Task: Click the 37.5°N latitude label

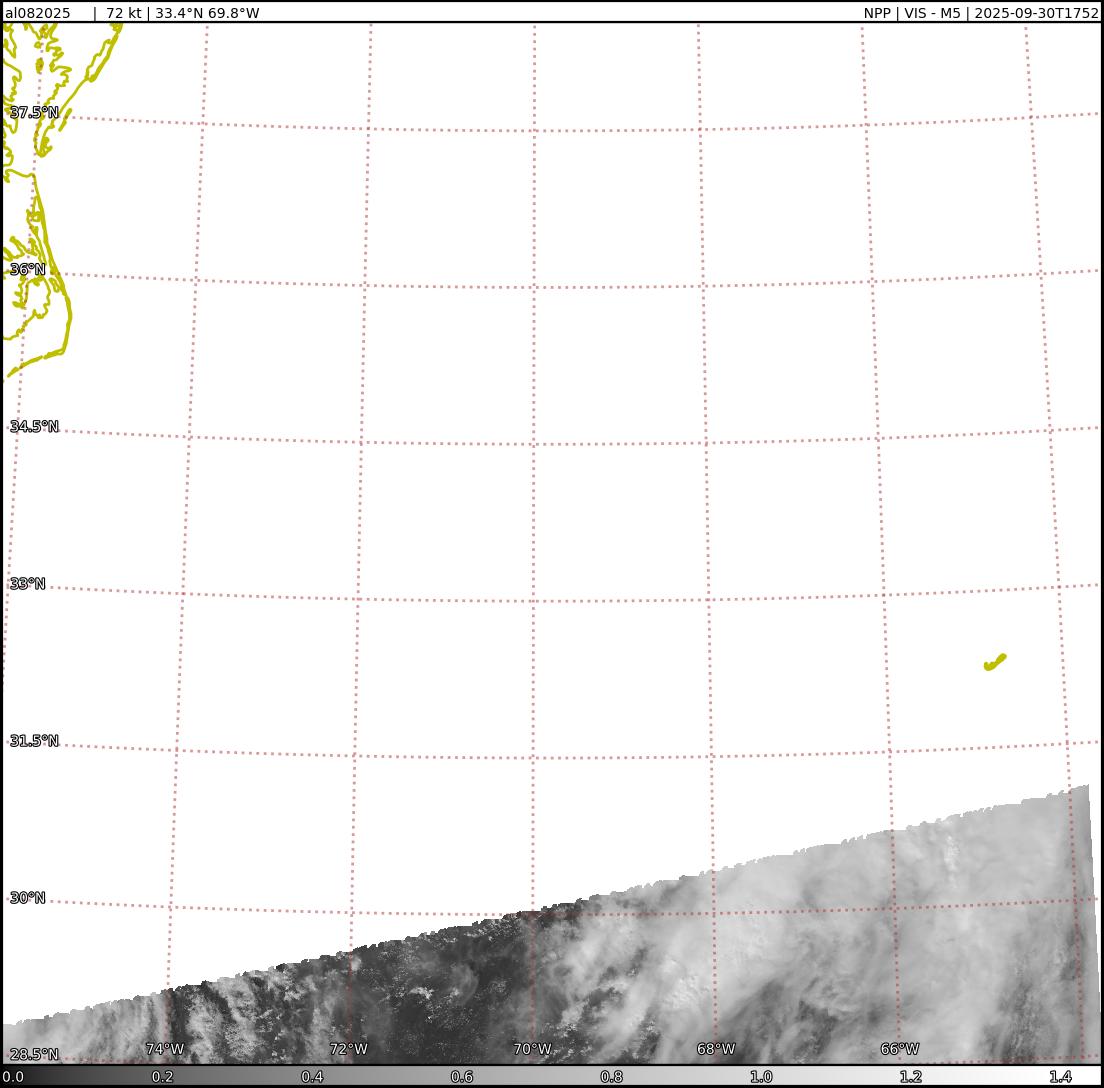Action: (x=34, y=113)
